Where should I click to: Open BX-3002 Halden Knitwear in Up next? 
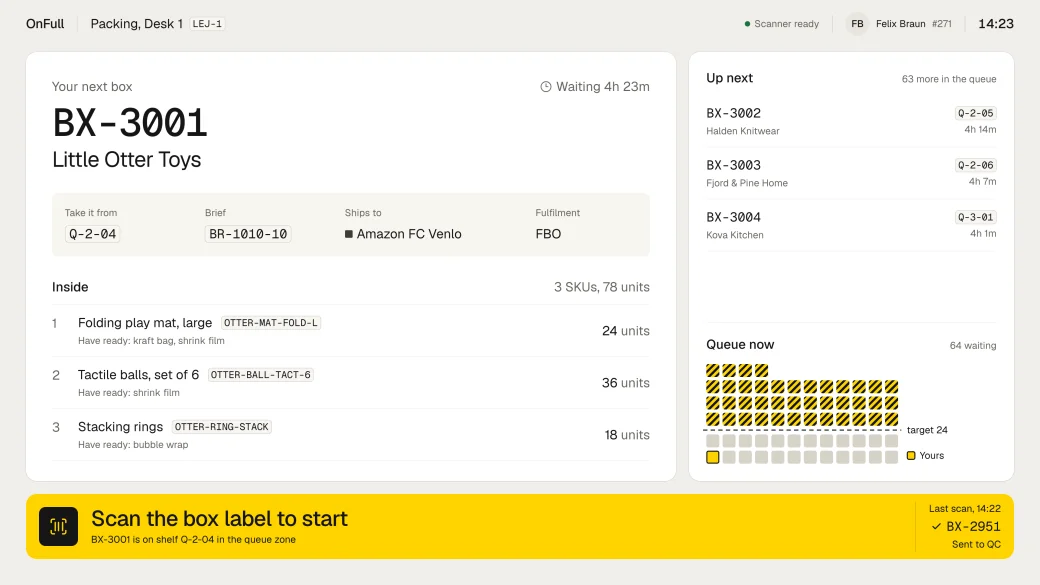pyautogui.click(x=851, y=121)
